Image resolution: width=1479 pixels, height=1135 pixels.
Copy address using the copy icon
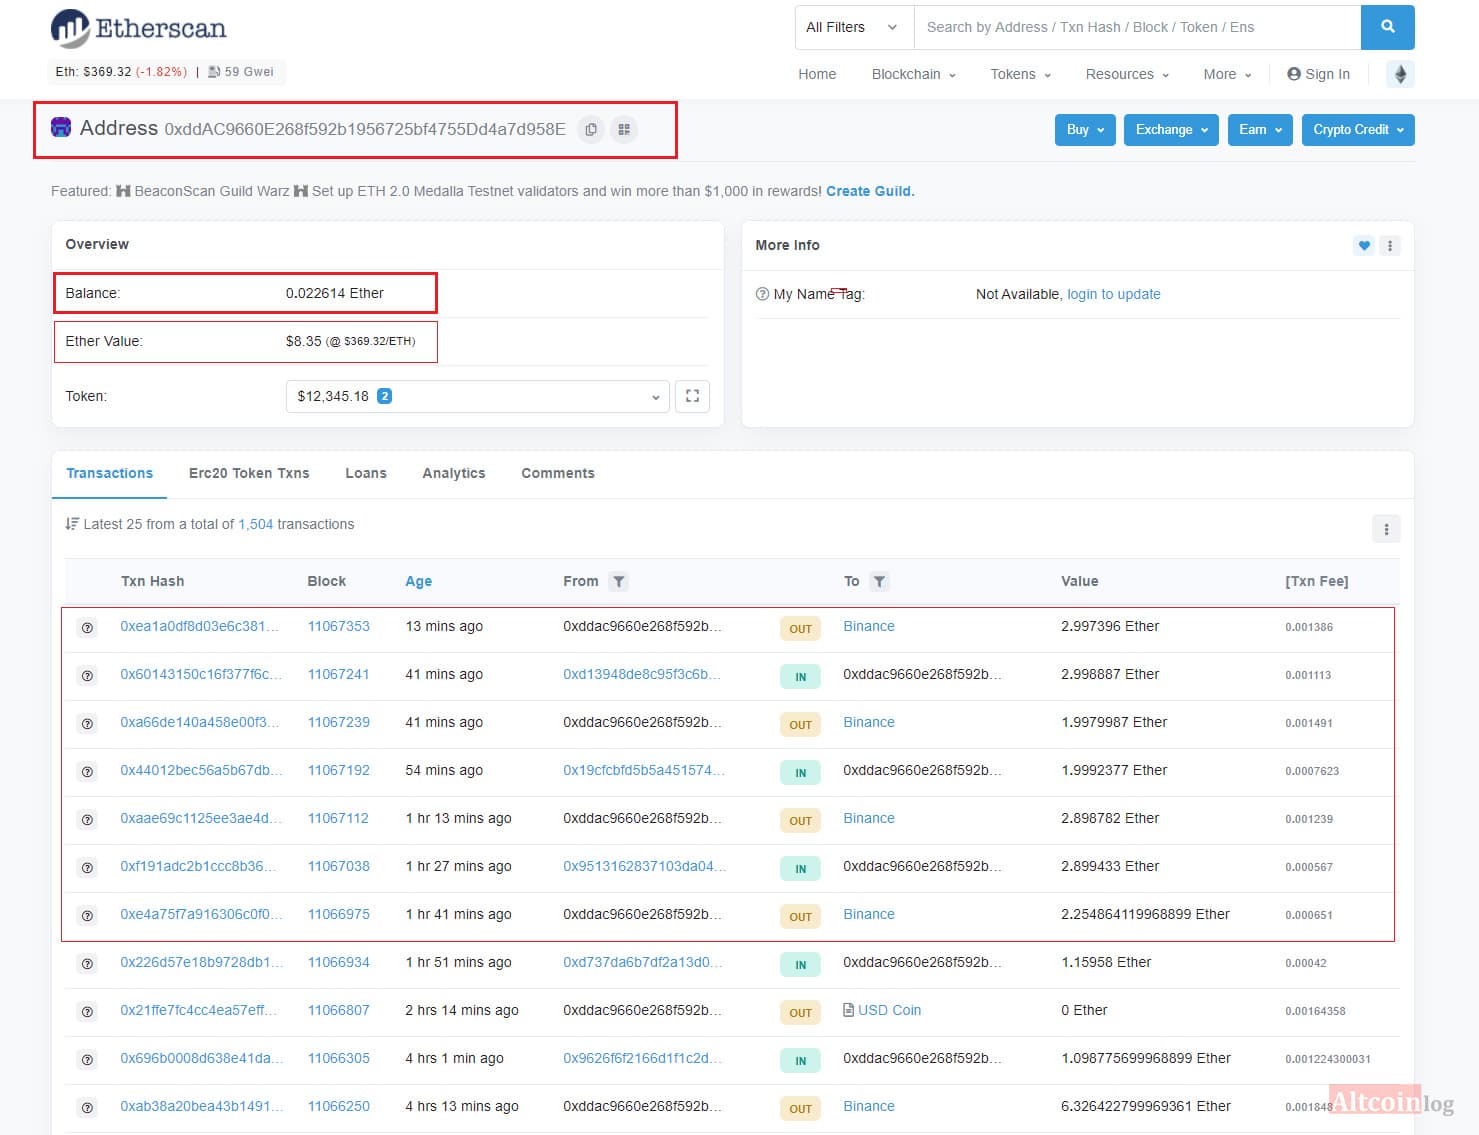coord(591,129)
